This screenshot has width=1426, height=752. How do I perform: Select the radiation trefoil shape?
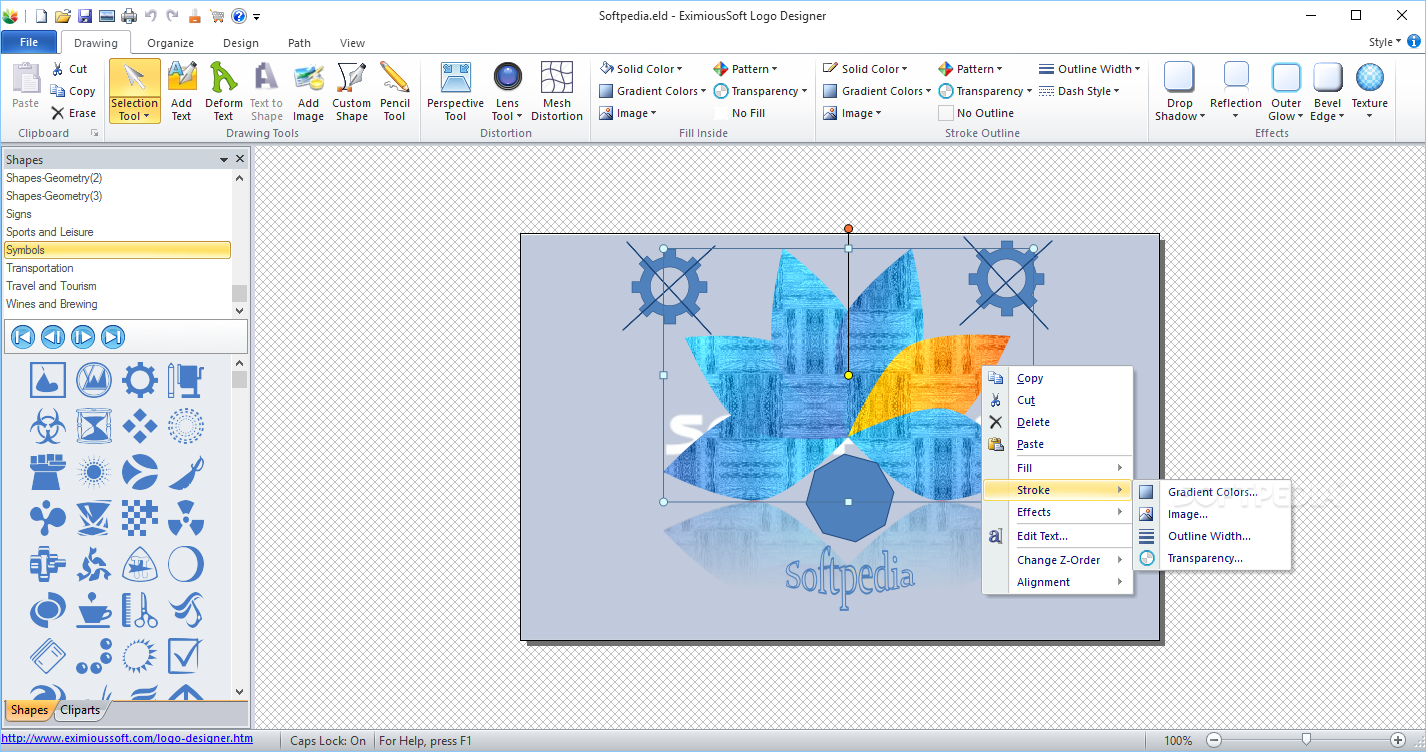(186, 518)
